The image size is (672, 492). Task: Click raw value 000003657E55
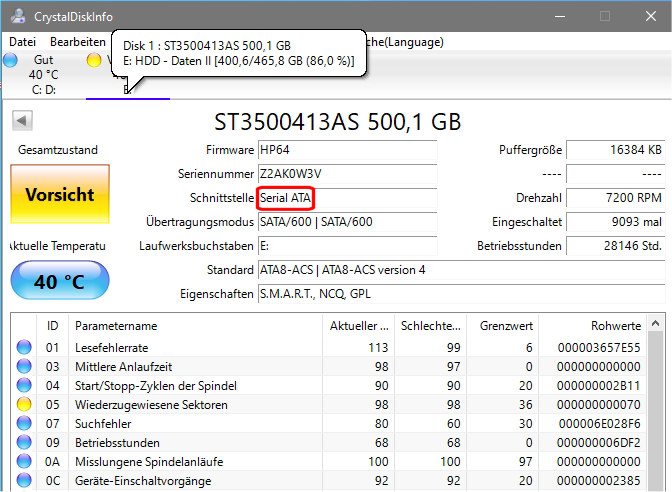(x=599, y=348)
